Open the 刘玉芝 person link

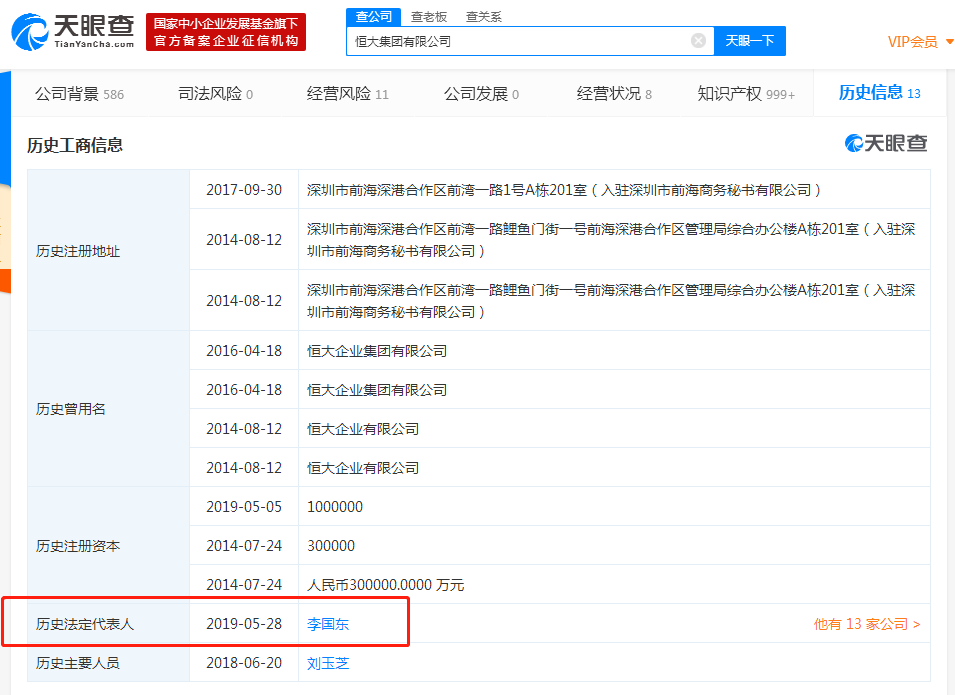coord(328,663)
